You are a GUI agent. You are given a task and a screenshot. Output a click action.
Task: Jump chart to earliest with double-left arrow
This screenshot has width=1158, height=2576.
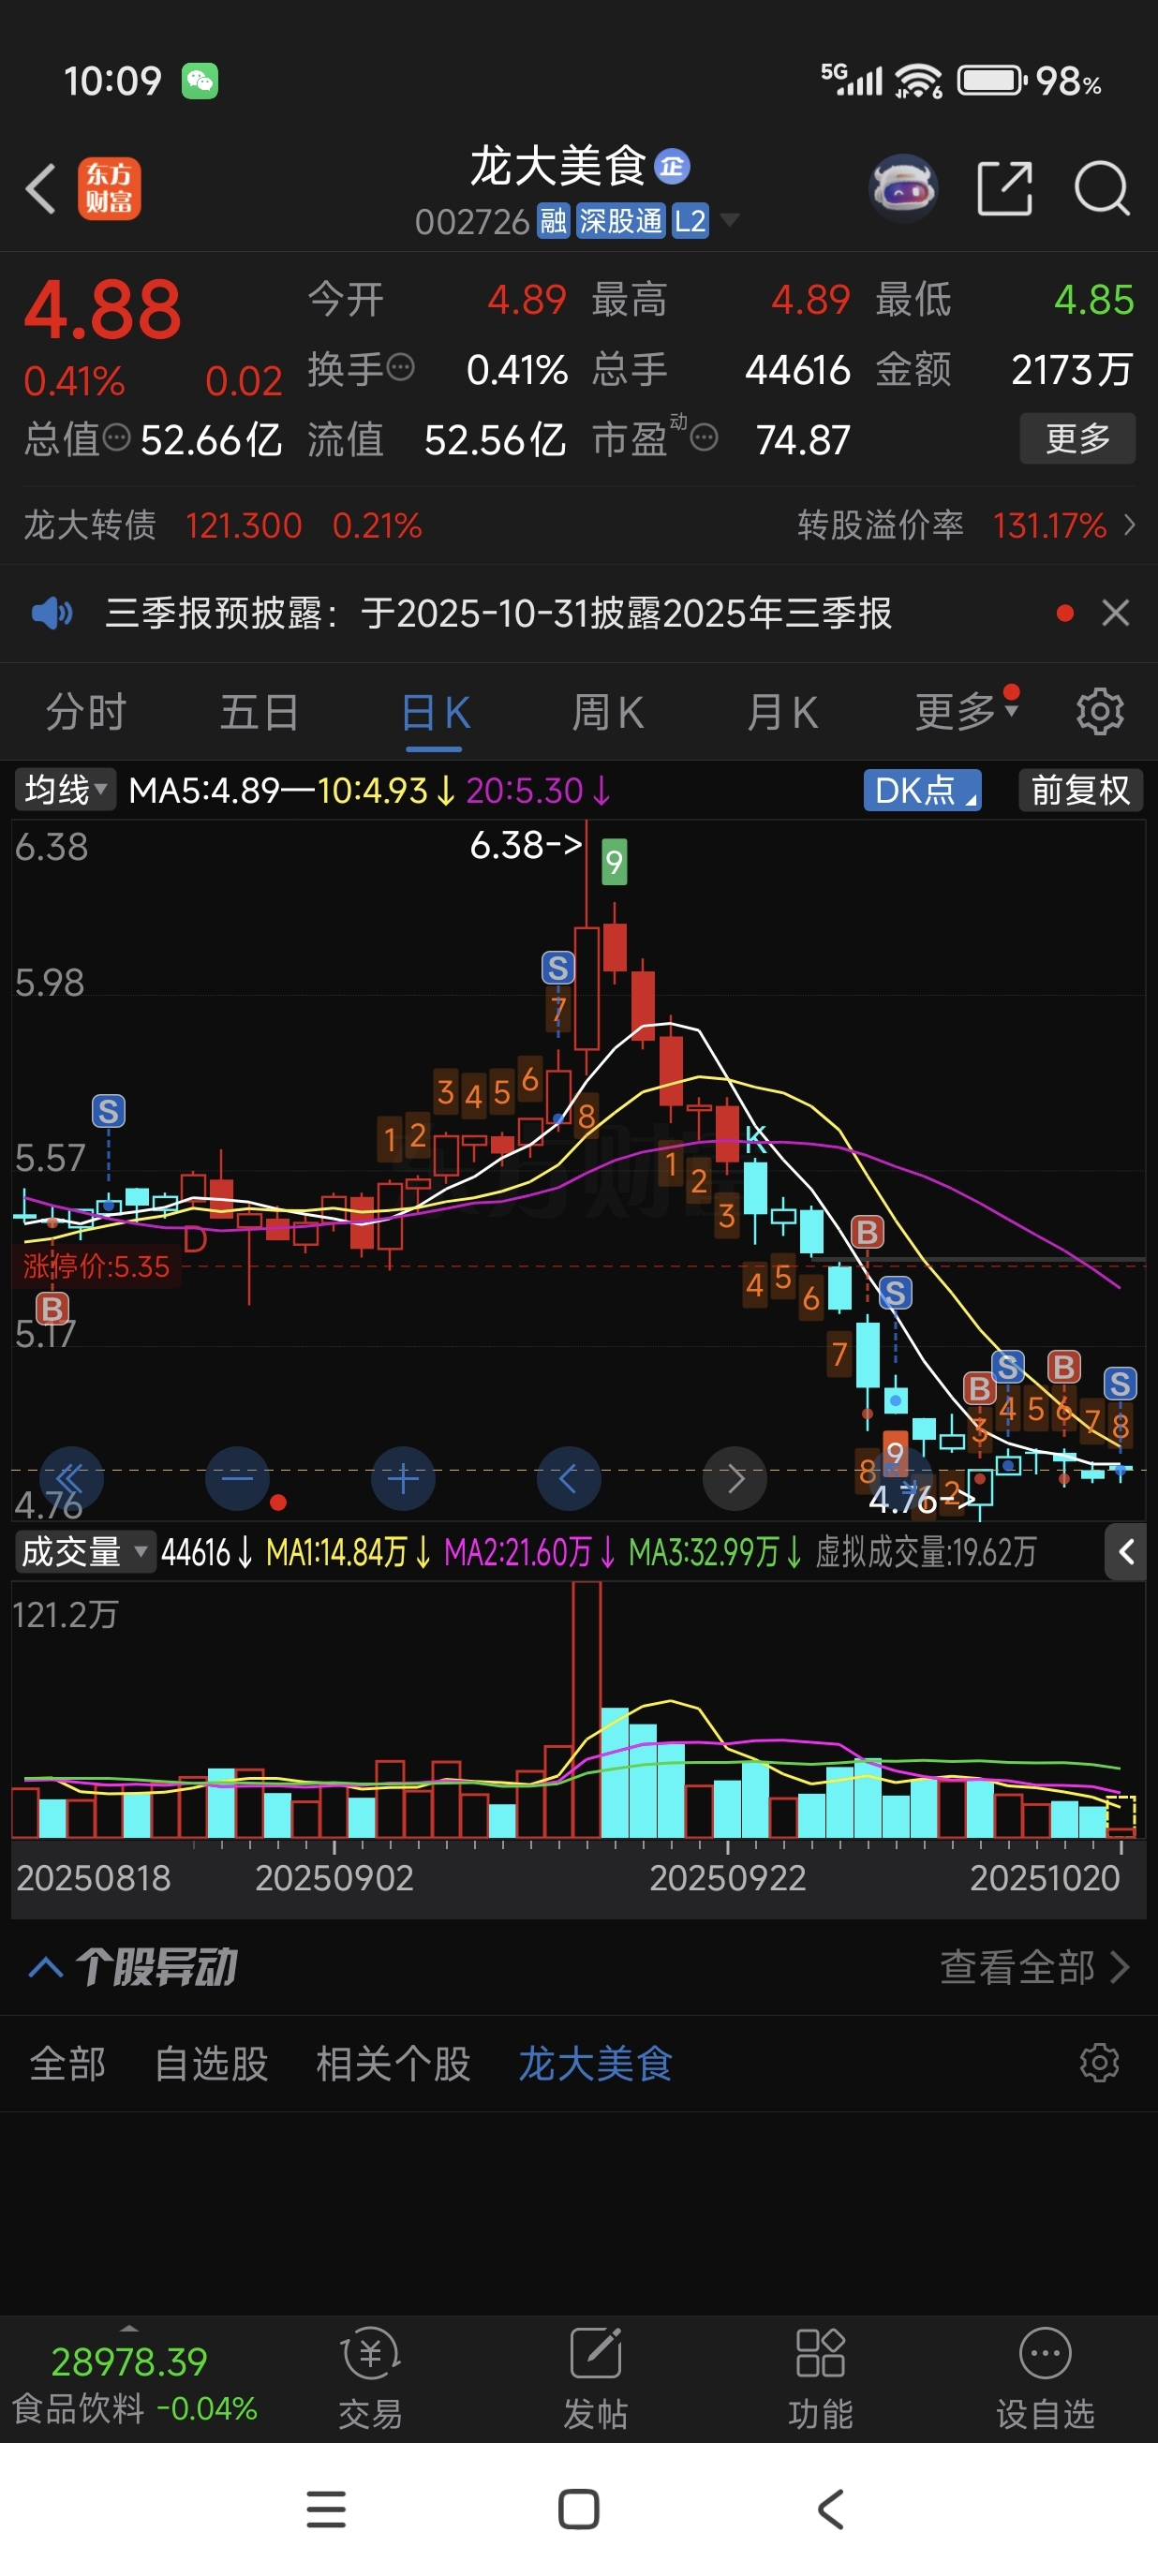tap(71, 1479)
